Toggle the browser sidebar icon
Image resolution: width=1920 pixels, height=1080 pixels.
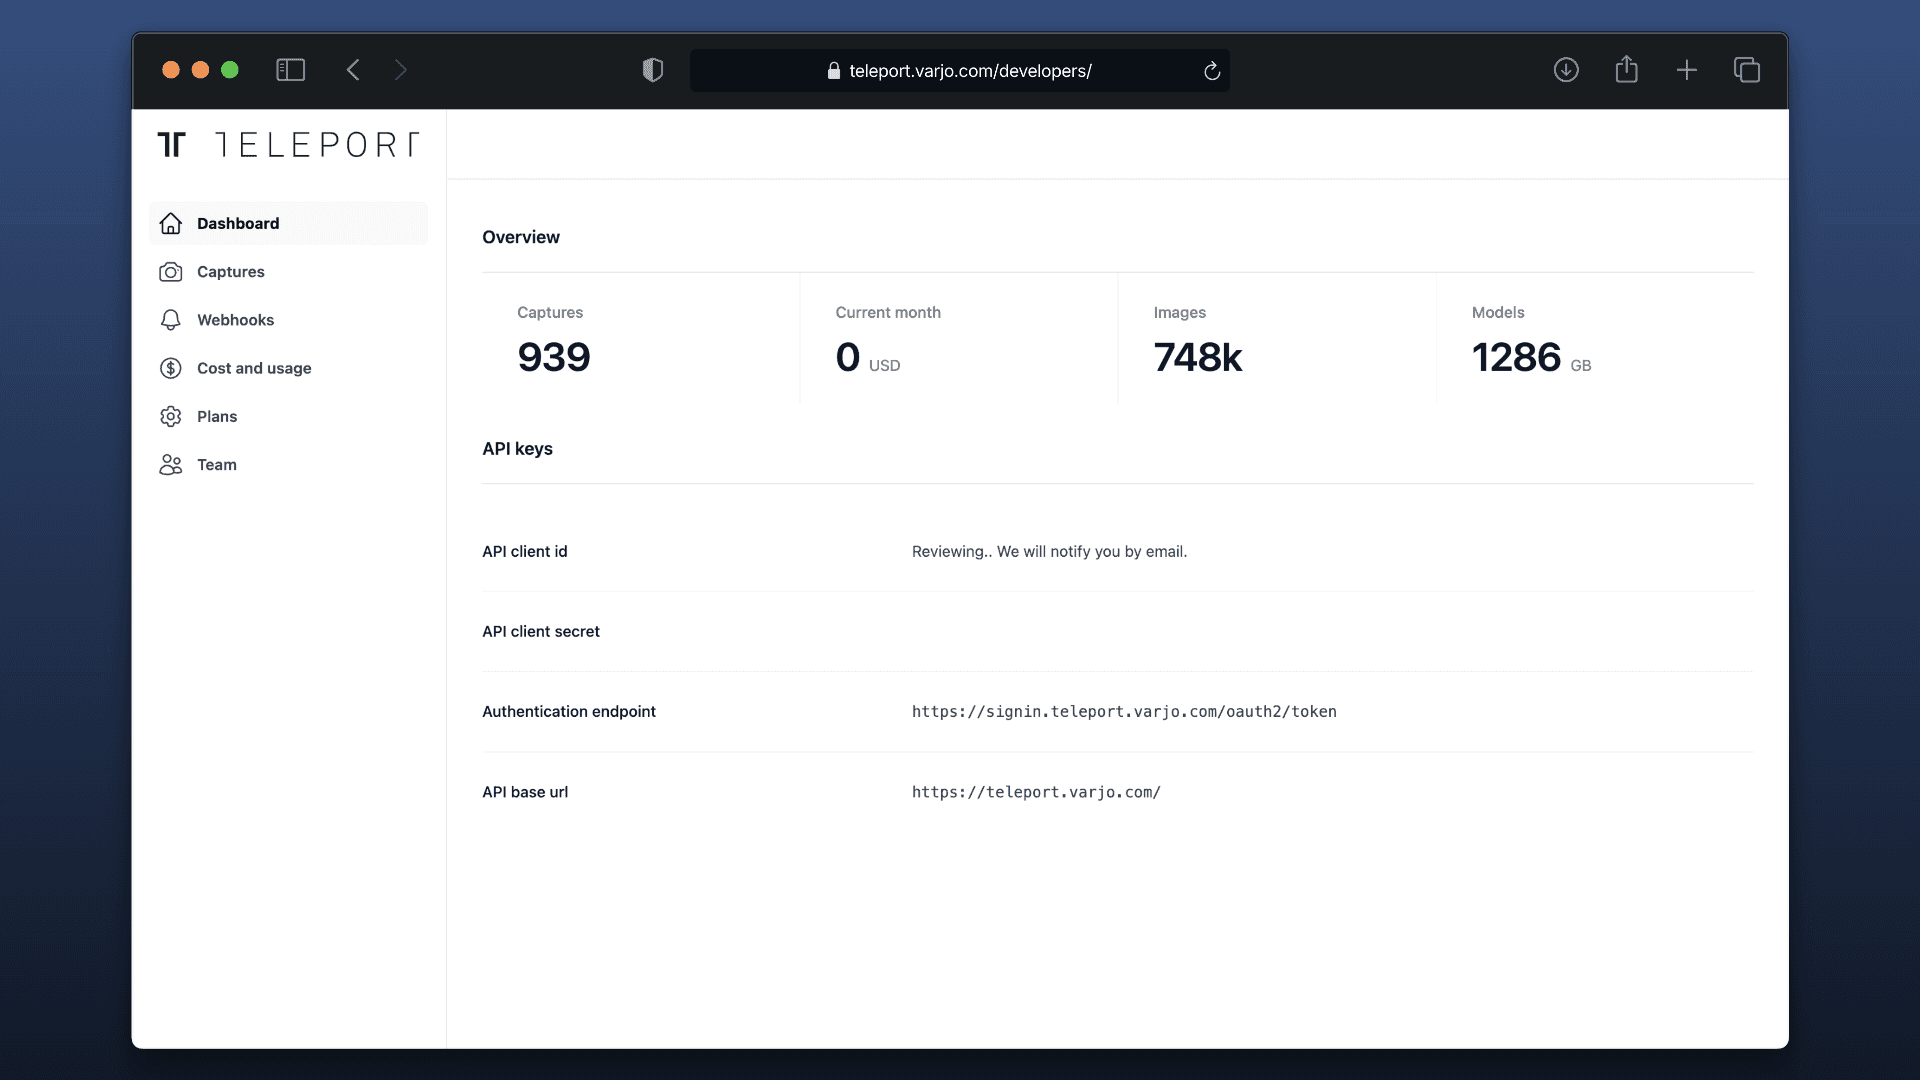click(x=290, y=70)
